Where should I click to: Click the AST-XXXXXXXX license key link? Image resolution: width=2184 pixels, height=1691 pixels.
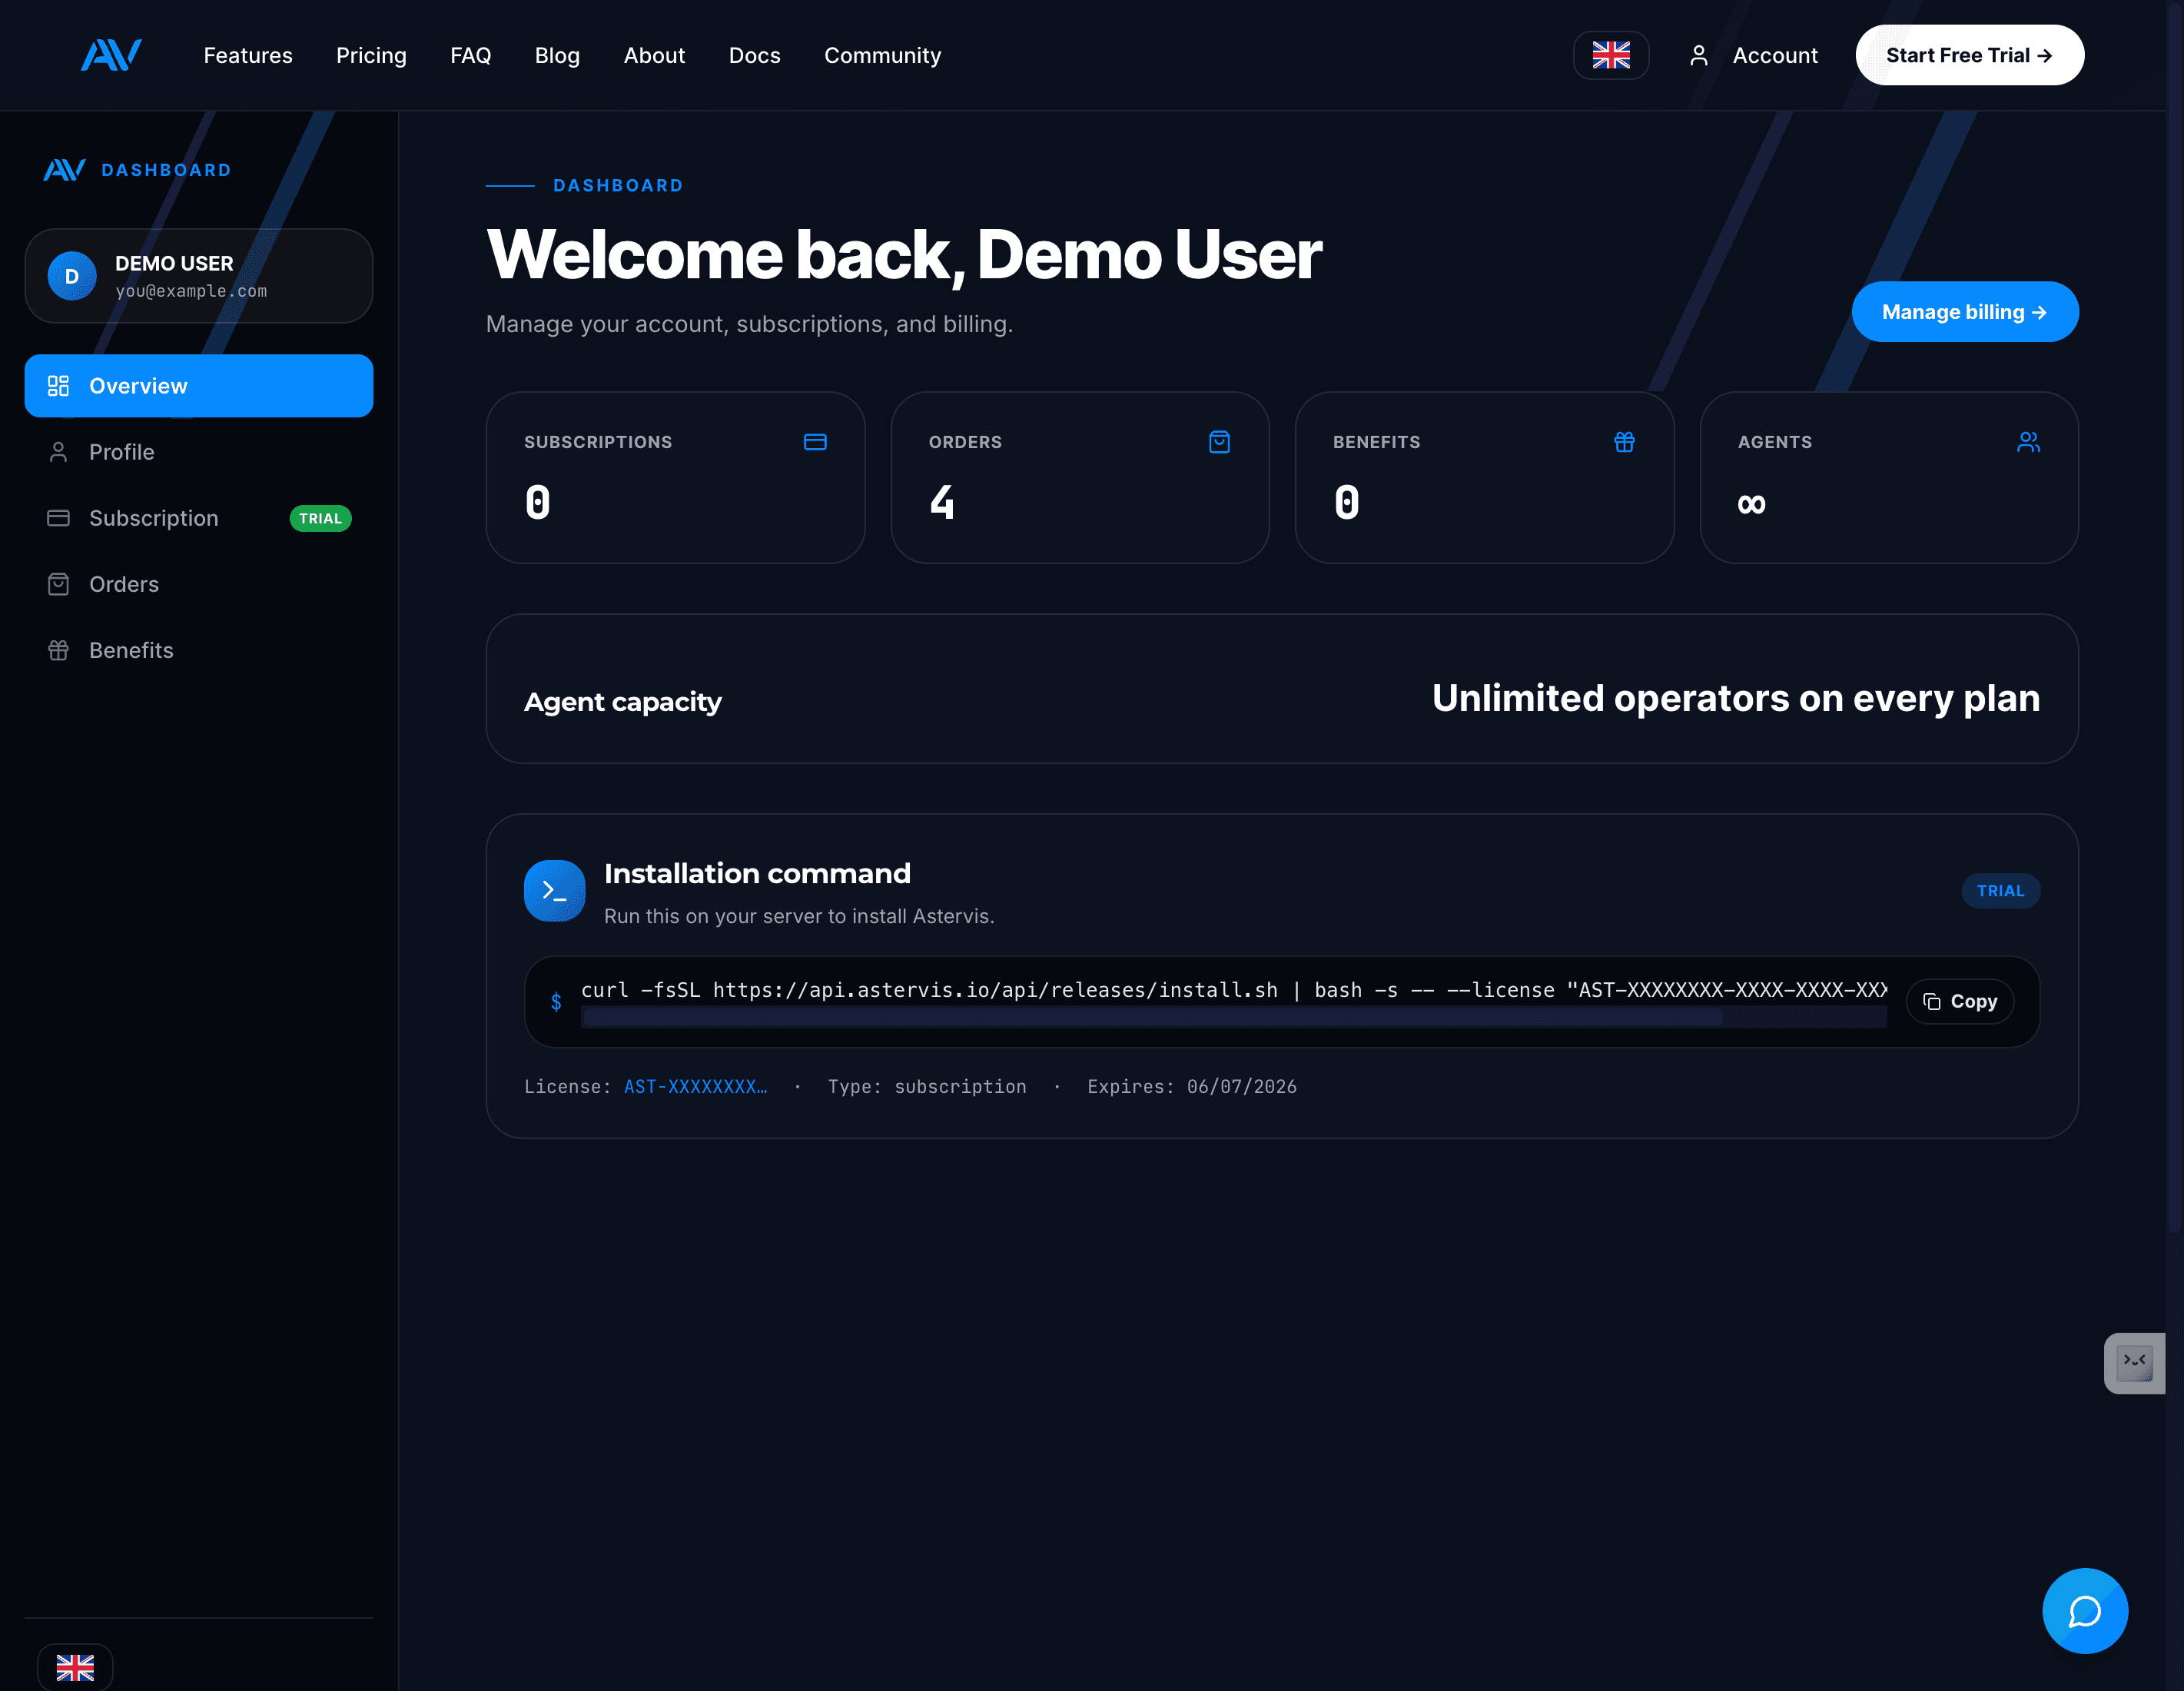tap(695, 1086)
